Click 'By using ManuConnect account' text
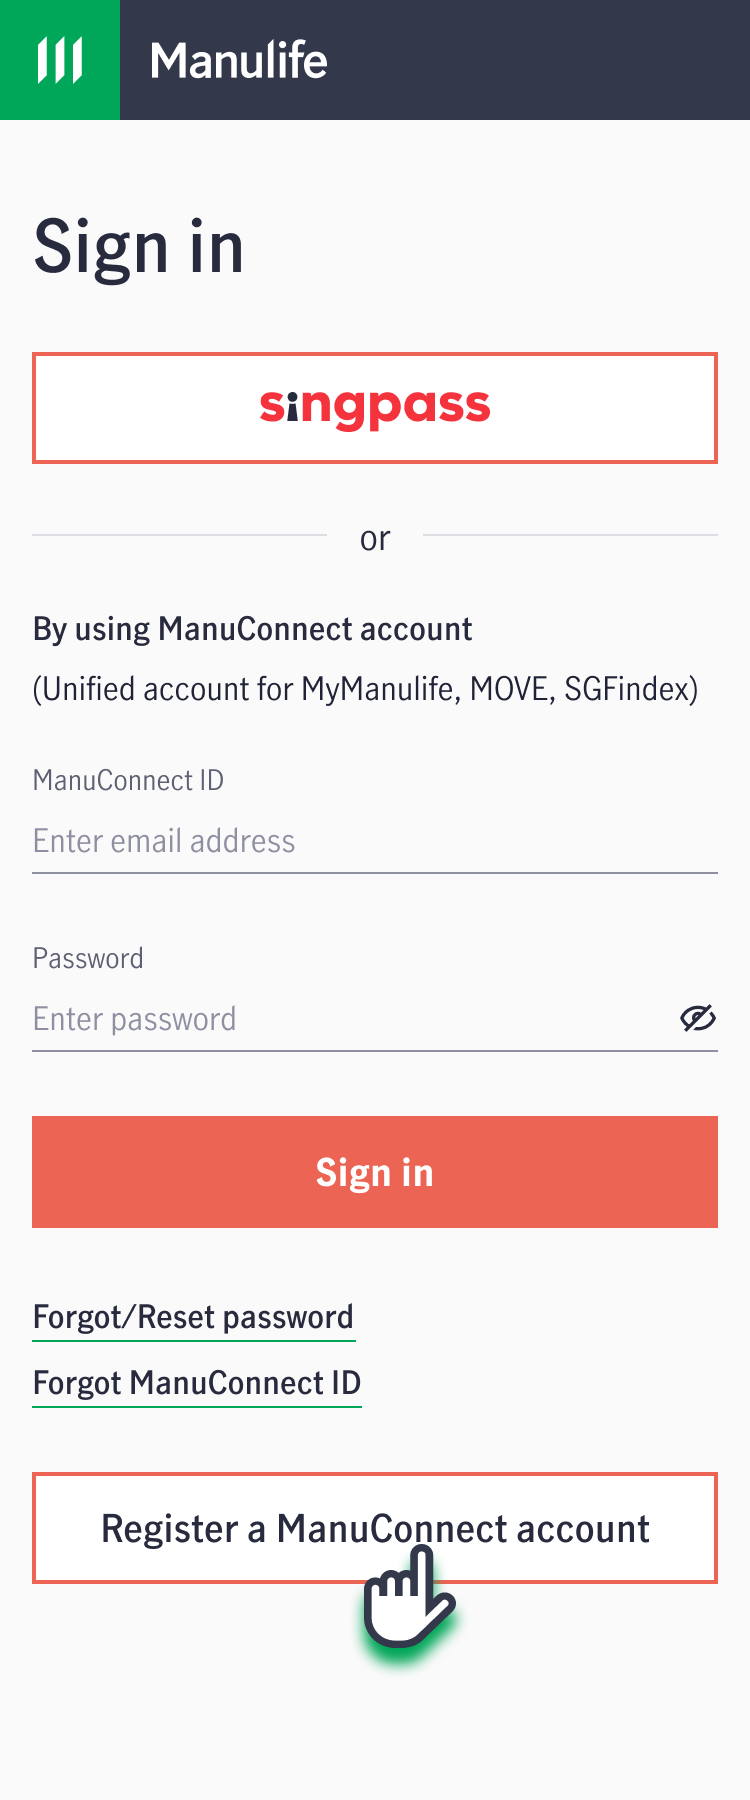The height and width of the screenshot is (1800, 750). 252,629
